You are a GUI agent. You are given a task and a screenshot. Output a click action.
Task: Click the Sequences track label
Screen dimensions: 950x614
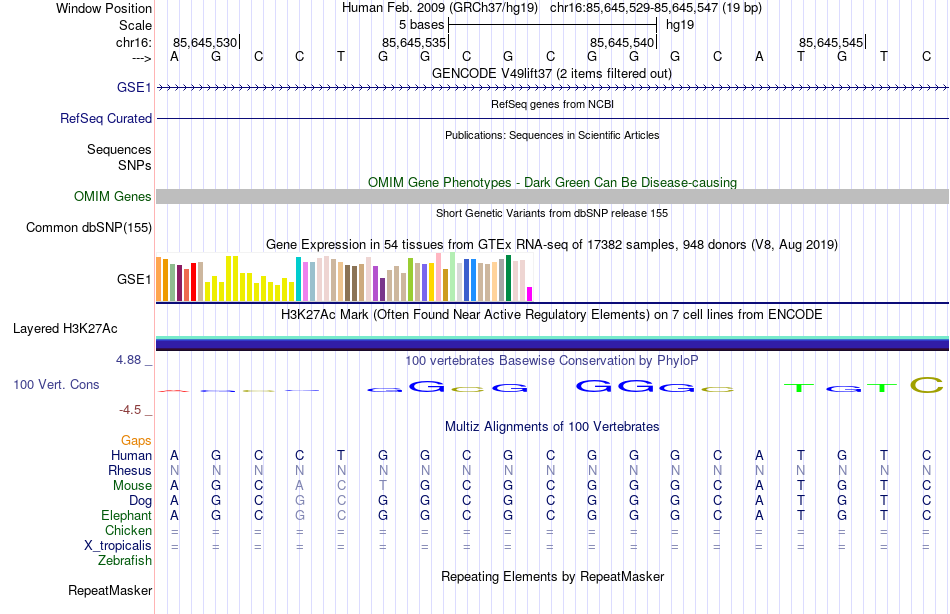coord(119,149)
